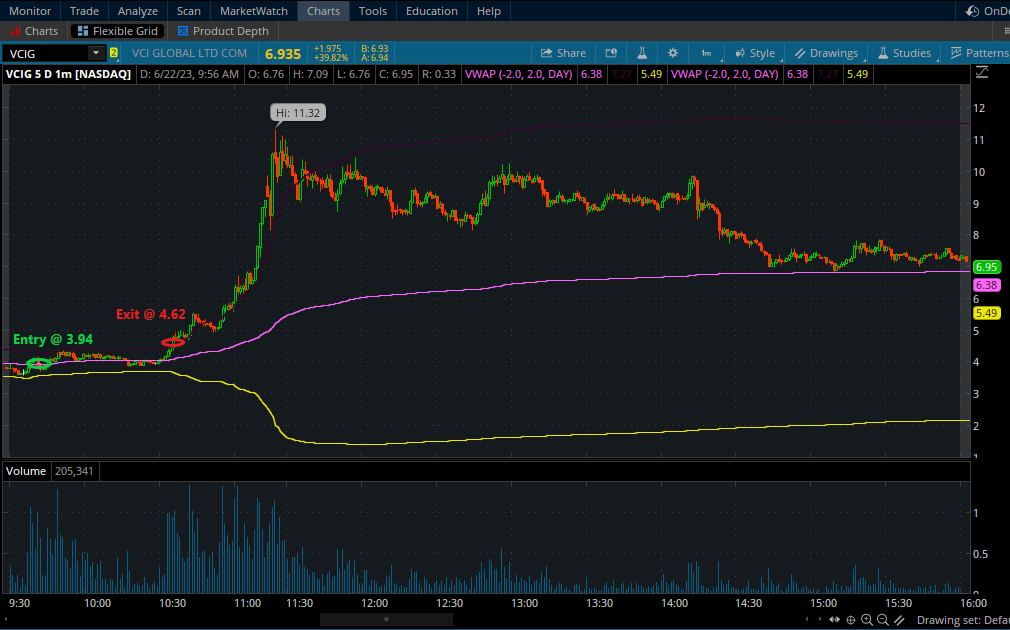The height and width of the screenshot is (630, 1010).
Task: Click the right scroll arrow in chart footer
Action: coord(822,620)
